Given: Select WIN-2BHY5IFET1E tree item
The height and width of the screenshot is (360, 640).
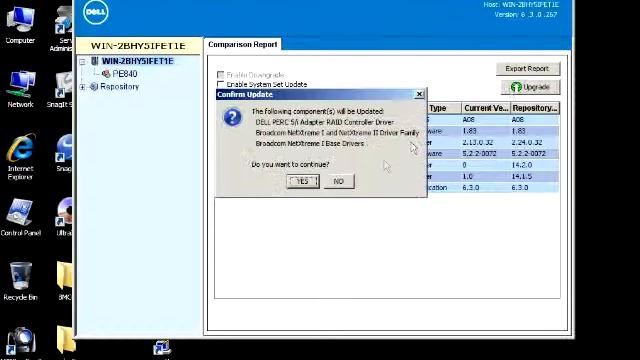Looking at the screenshot, I should pyautogui.click(x=138, y=61).
